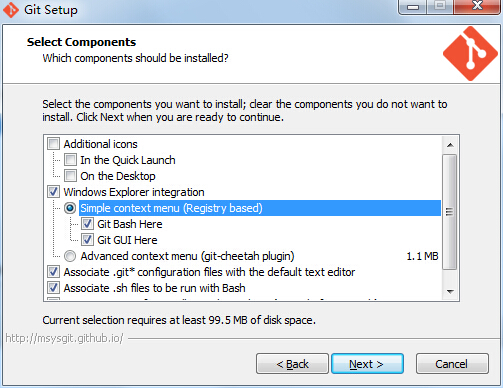Click the scrollbar up arrow
Screen dimensions: 503x388
pos(450,145)
